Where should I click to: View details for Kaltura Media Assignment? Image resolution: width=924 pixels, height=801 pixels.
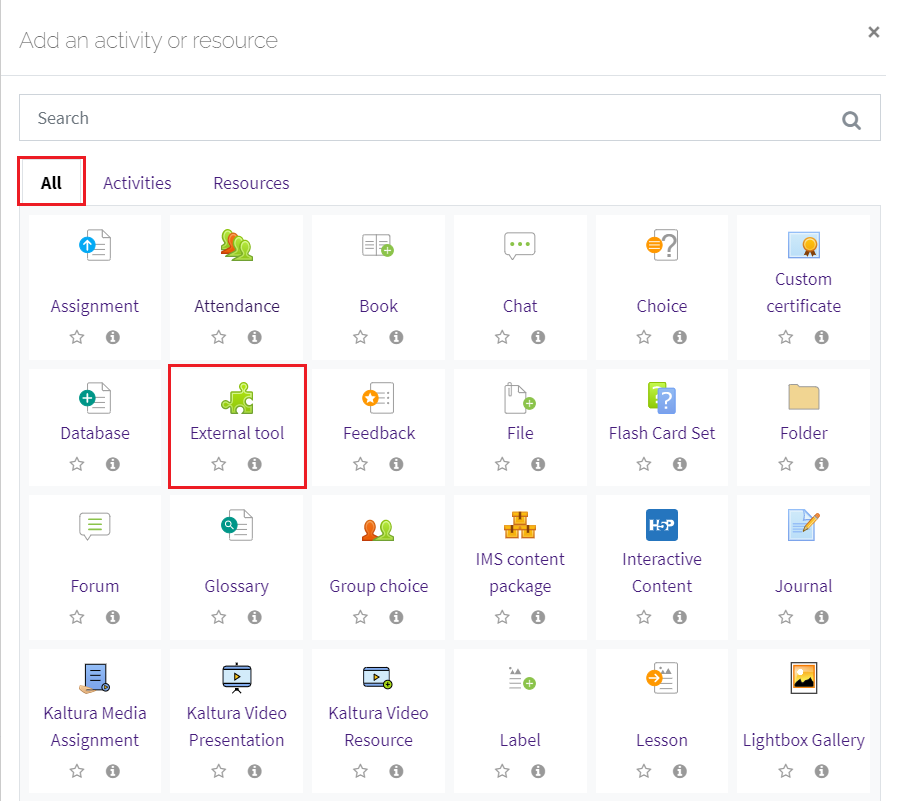113,771
